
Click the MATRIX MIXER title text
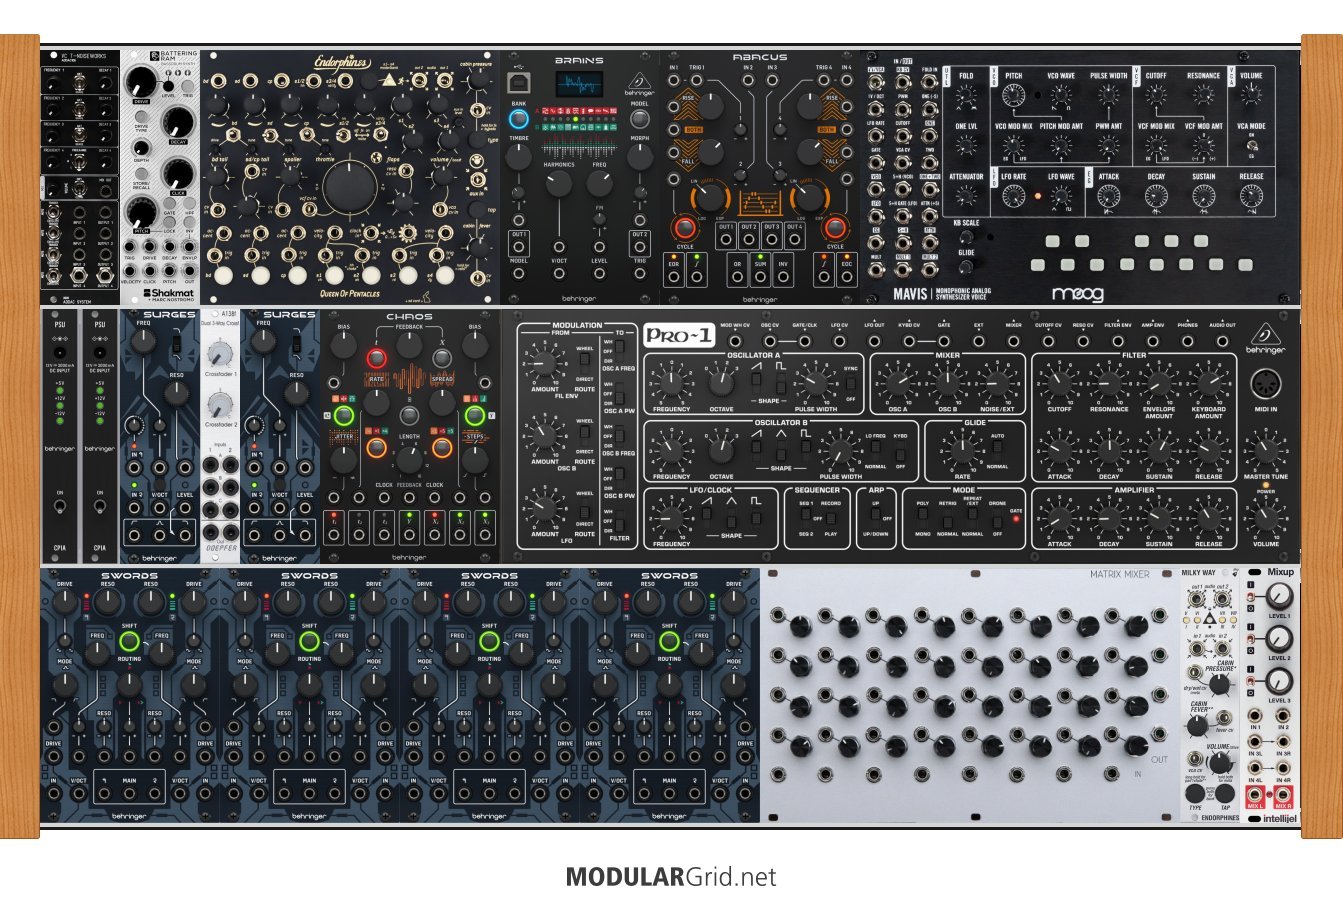click(x=1120, y=575)
